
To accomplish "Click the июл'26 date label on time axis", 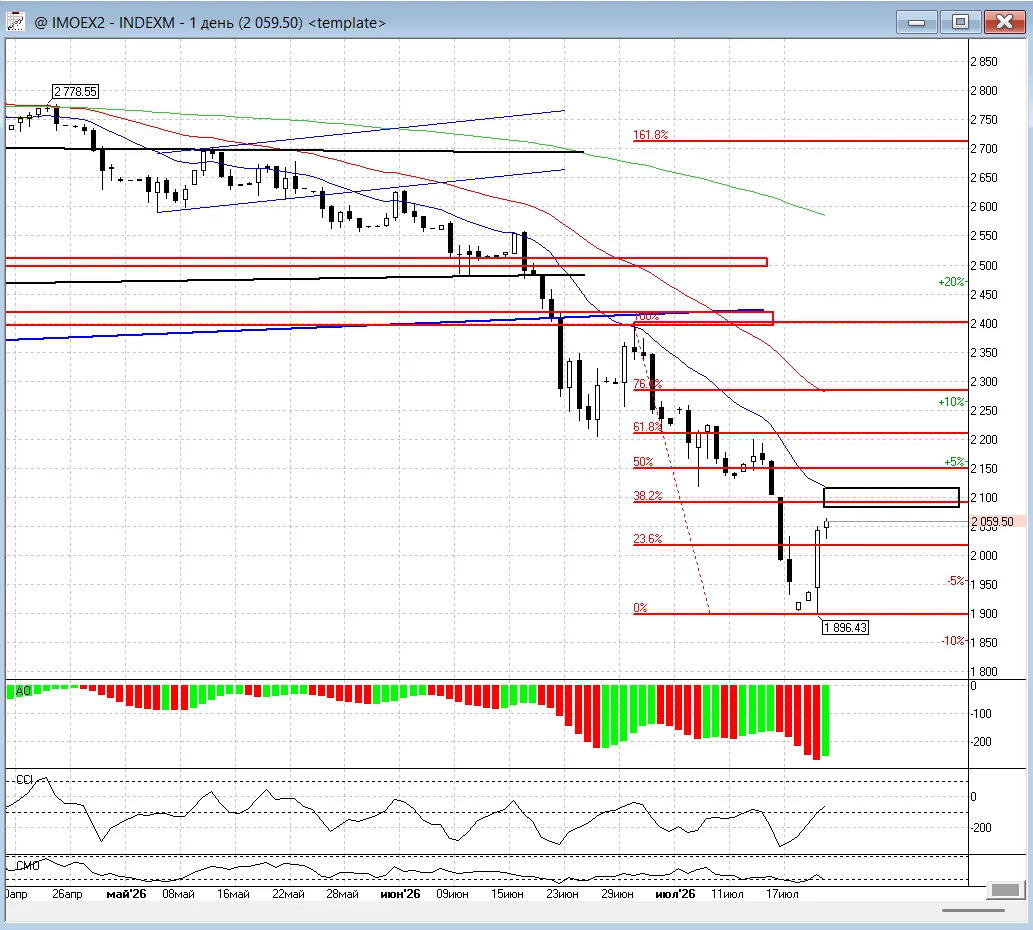I will (675, 894).
